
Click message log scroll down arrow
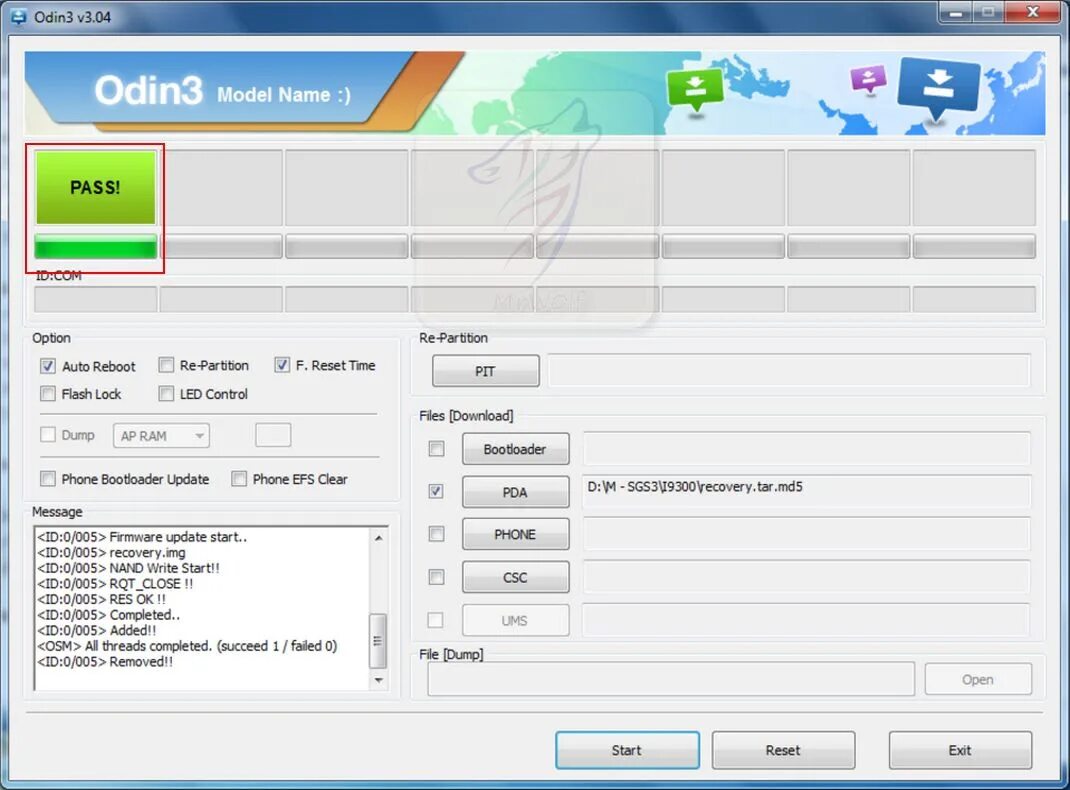[379, 680]
